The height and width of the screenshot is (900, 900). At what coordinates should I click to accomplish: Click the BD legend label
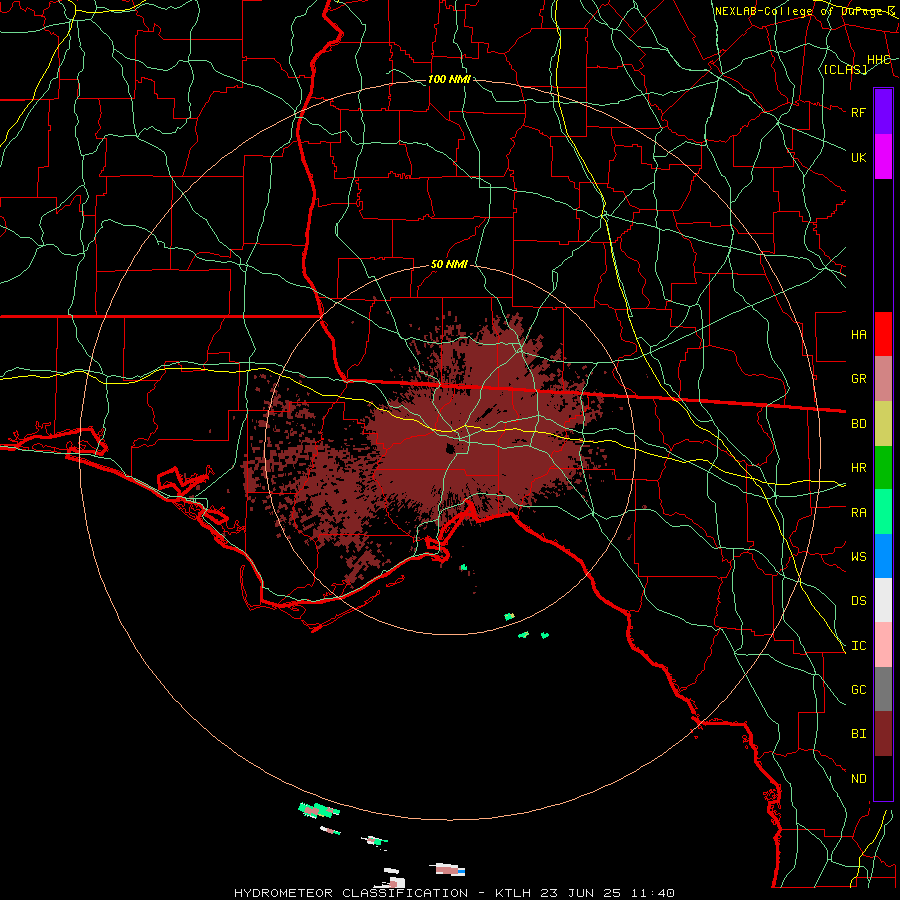(858, 424)
